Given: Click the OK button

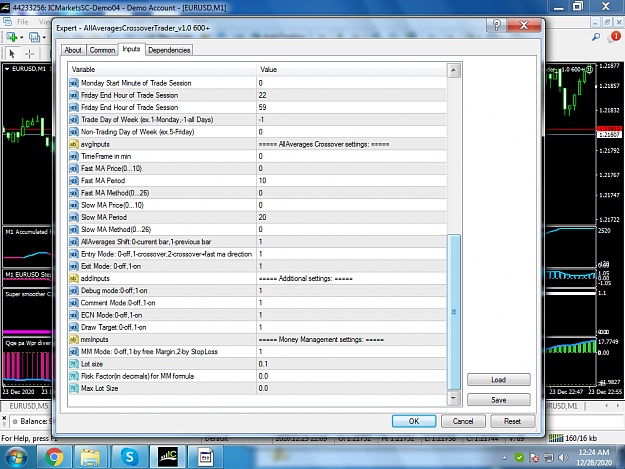Looking at the screenshot, I should (x=414, y=421).
